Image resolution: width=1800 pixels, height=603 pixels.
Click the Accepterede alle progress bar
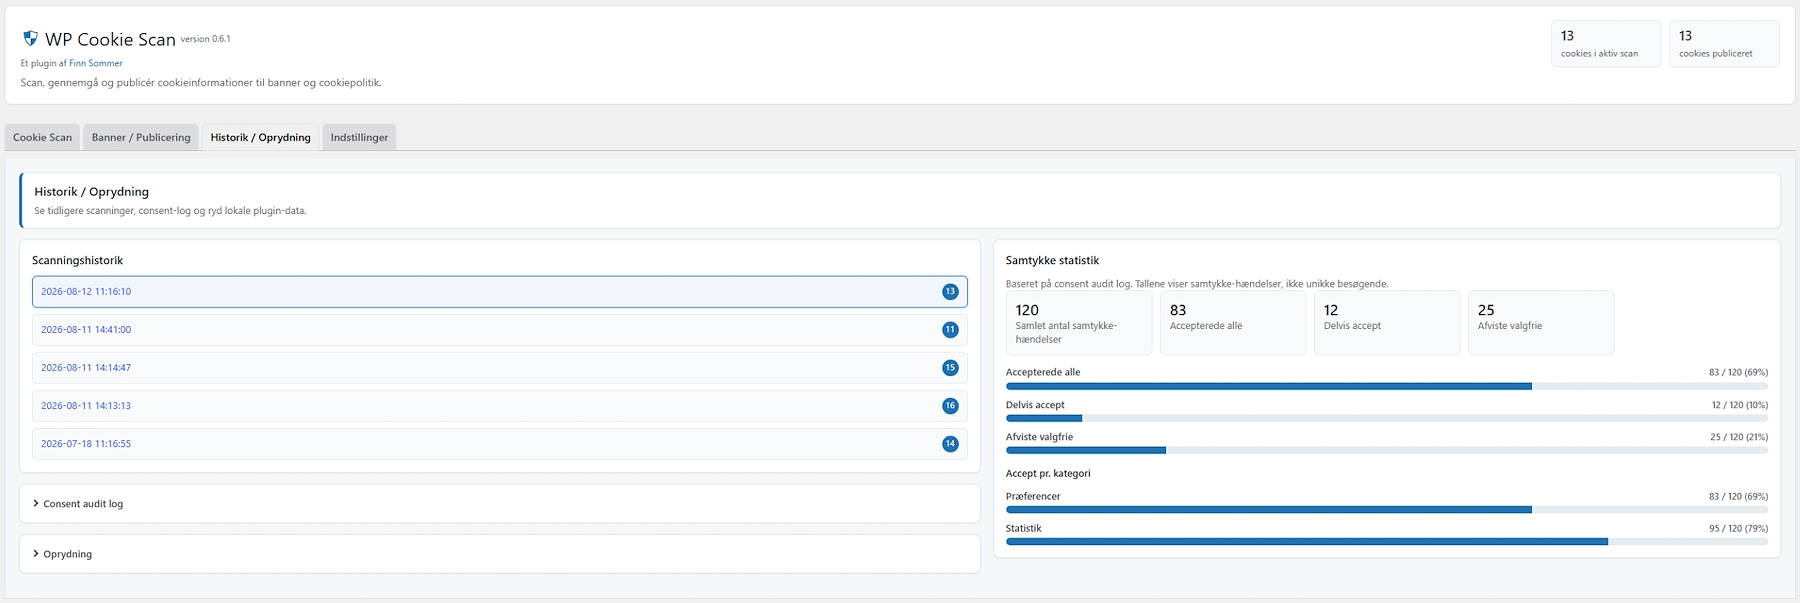pos(1387,386)
